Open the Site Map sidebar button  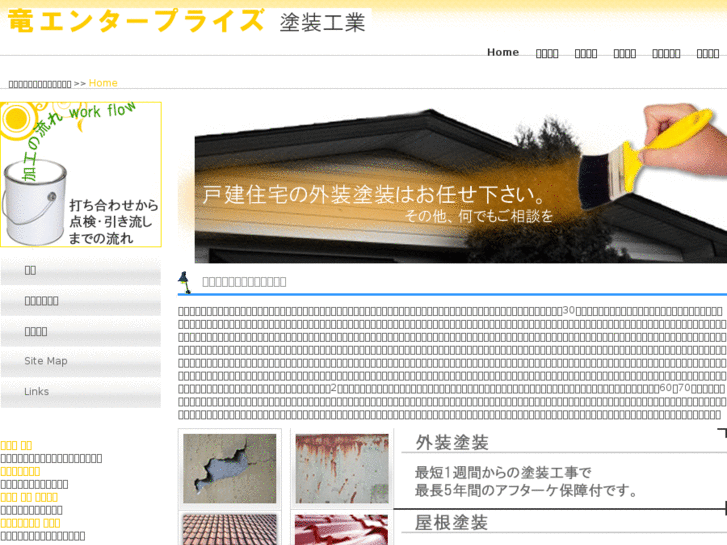click(81, 362)
